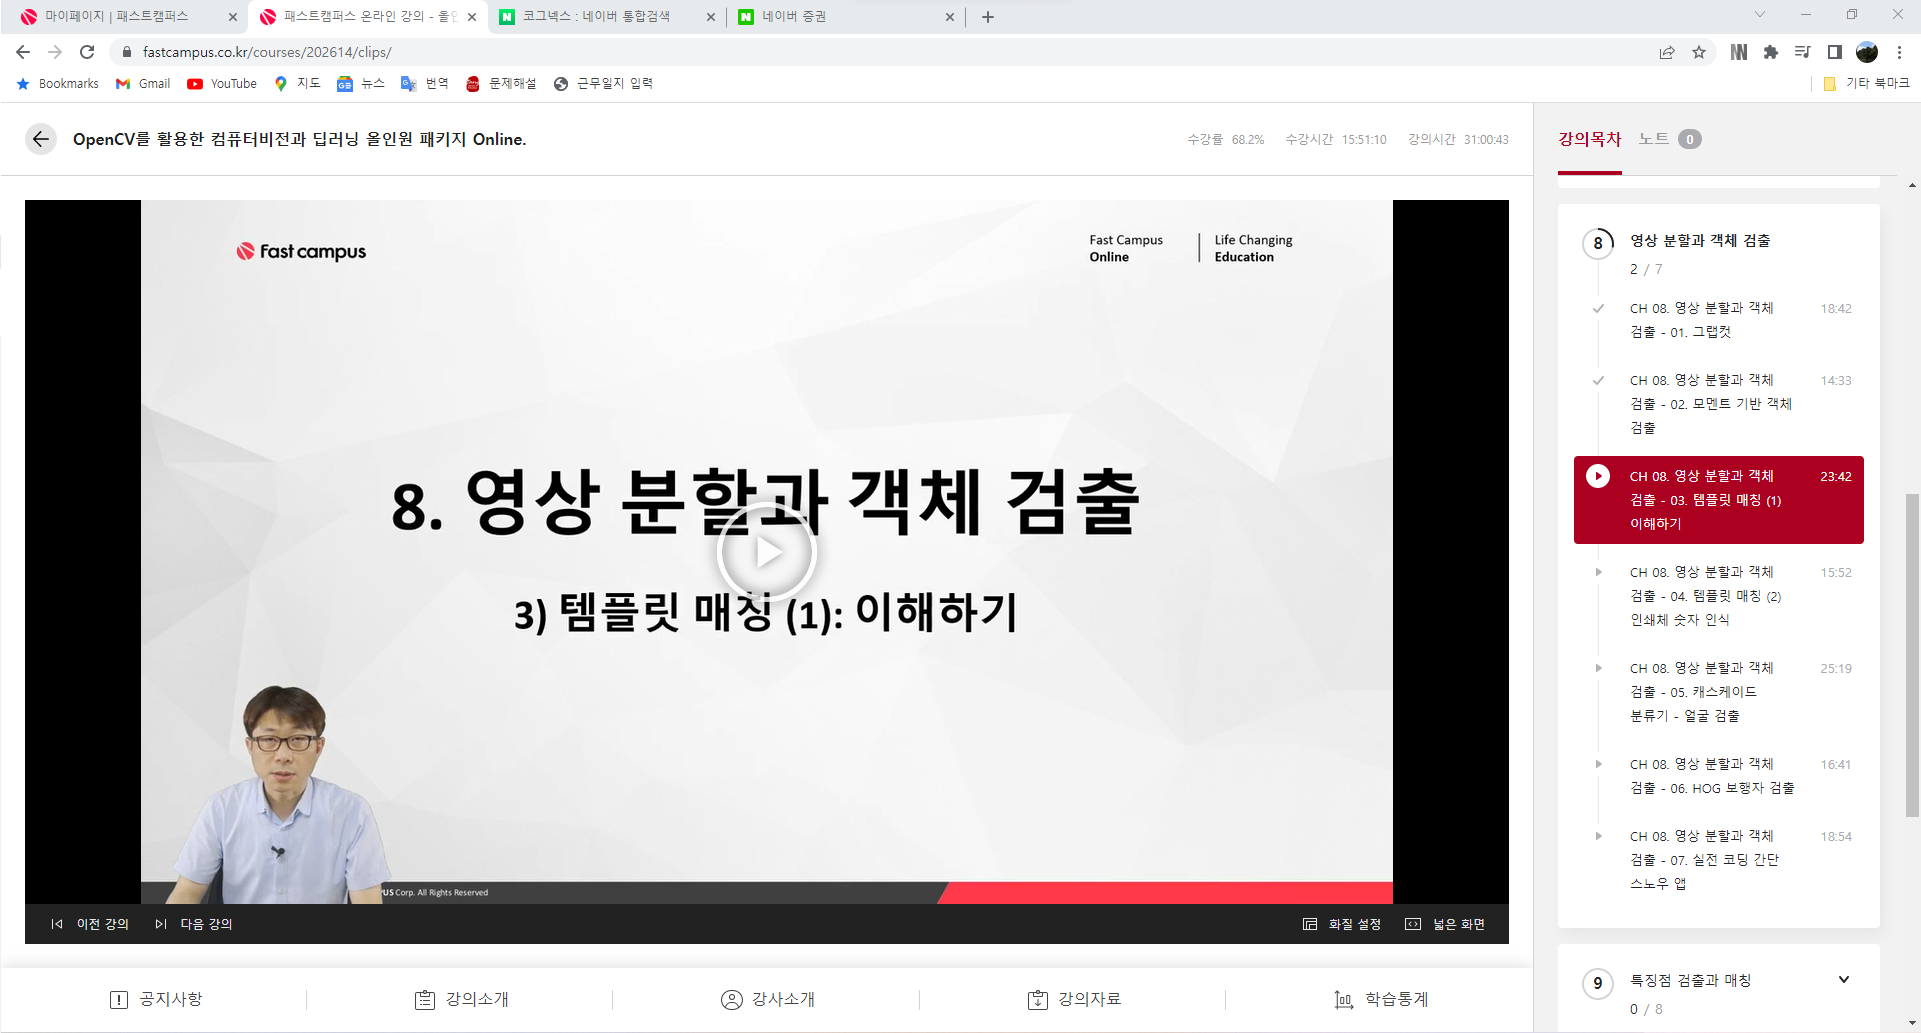Select the 강의목차 tab
This screenshot has width=1921, height=1033.
click(x=1589, y=139)
